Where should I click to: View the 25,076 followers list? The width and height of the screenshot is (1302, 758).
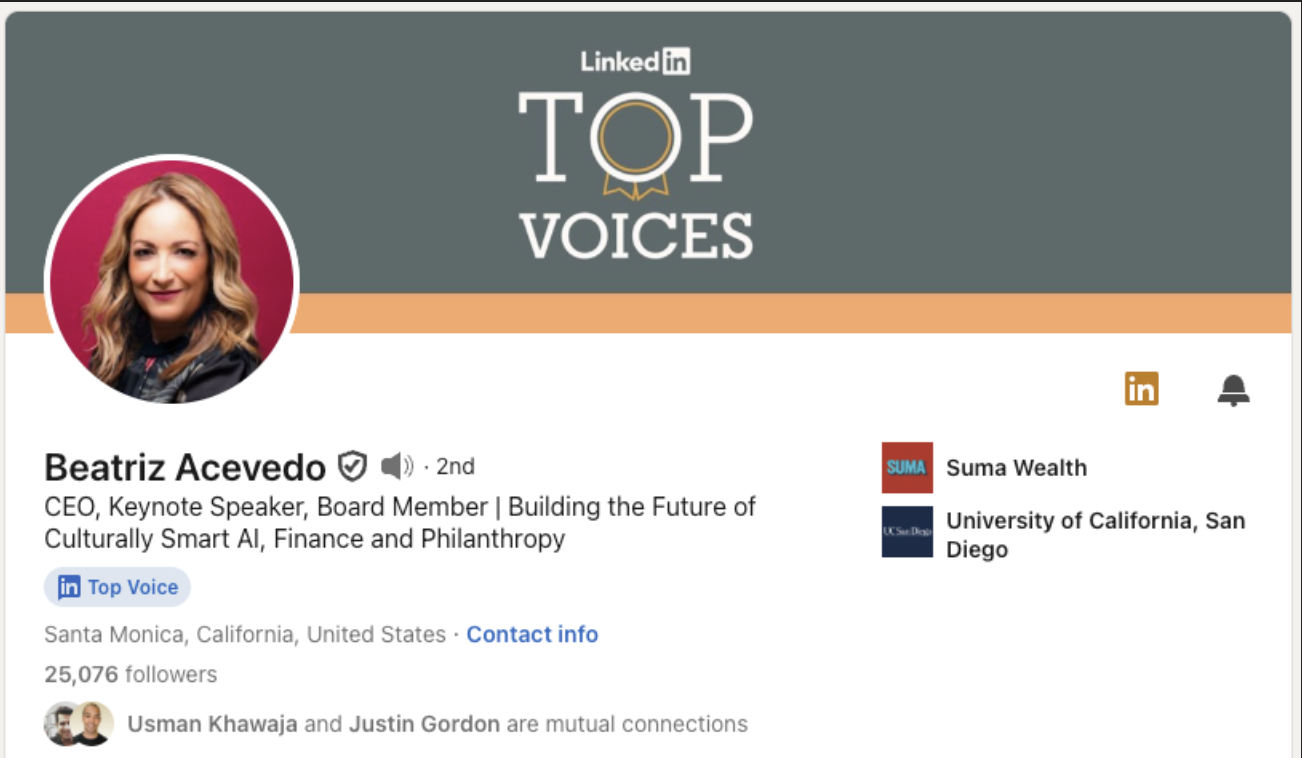(130, 675)
